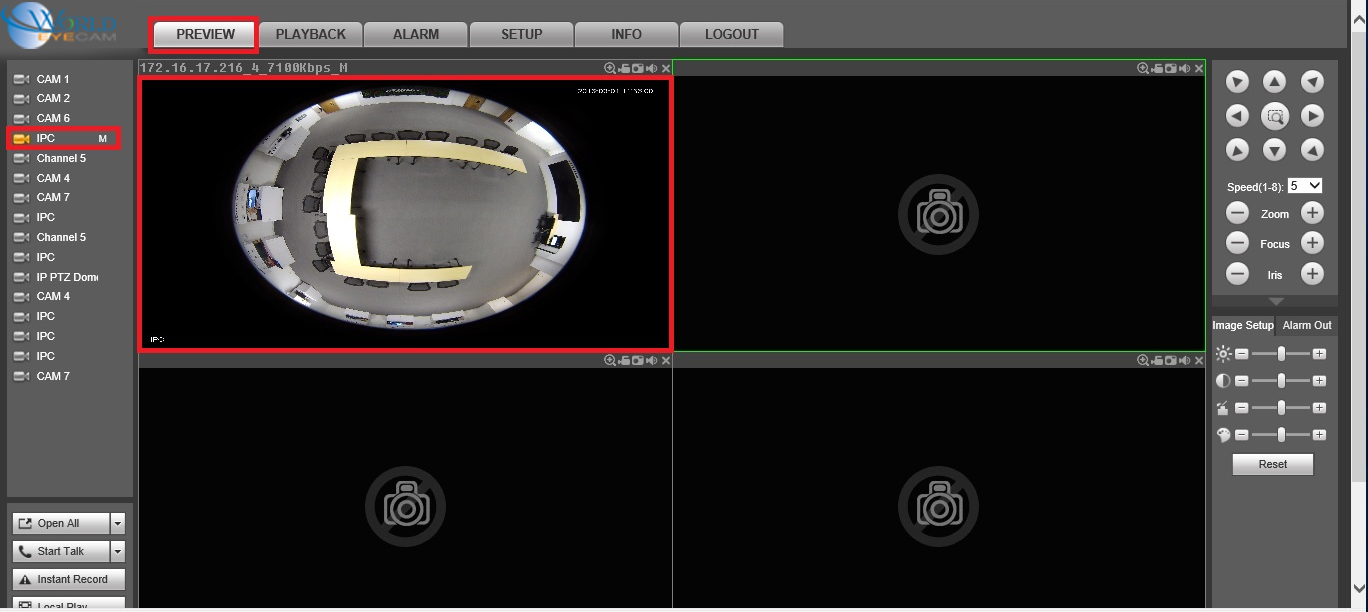Click the Start Talk button
This screenshot has height=612, width=1368.
click(x=61, y=551)
